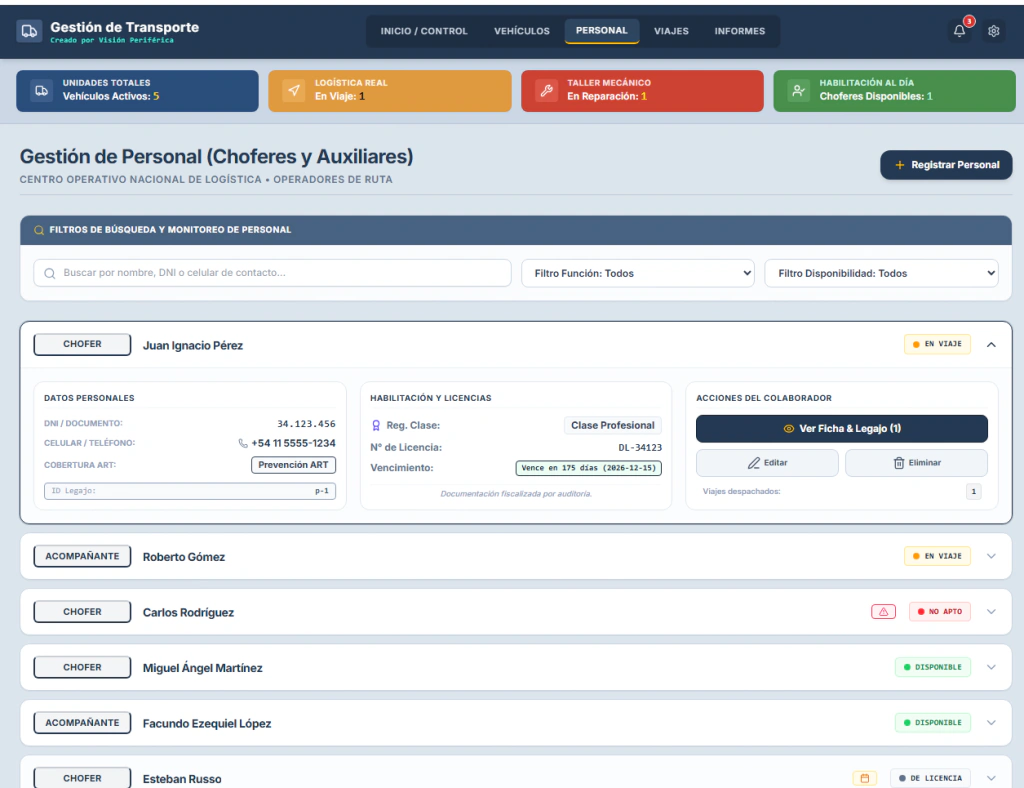Click the navigation arrow icon in Logística Real card
Image resolution: width=1024 pixels, height=788 pixels.
point(294,91)
